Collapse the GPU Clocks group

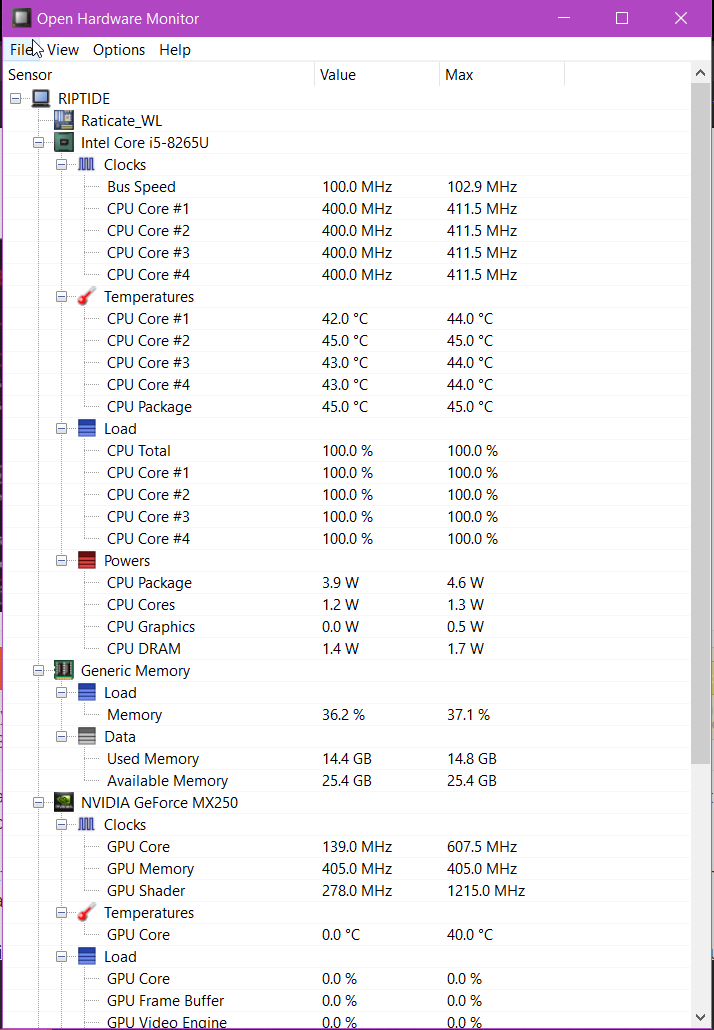pos(62,824)
